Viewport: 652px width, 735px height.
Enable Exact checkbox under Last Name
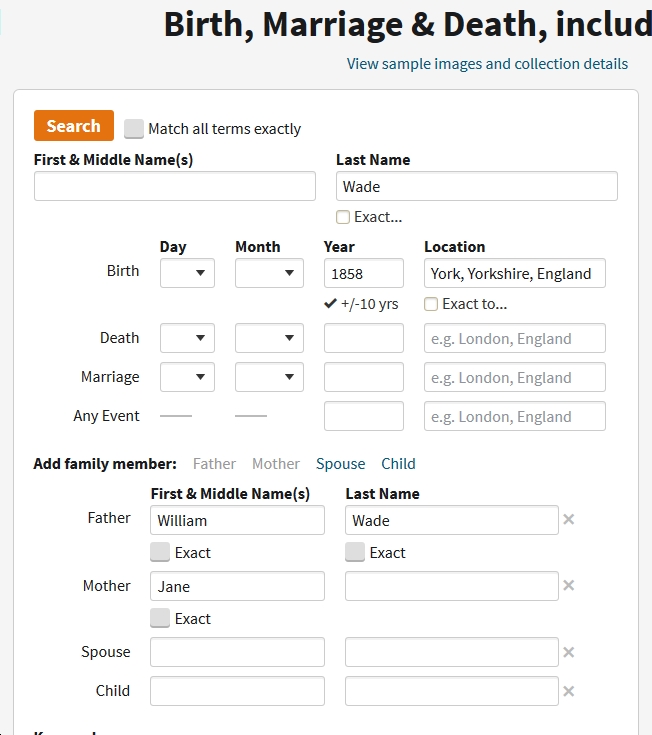point(343,217)
